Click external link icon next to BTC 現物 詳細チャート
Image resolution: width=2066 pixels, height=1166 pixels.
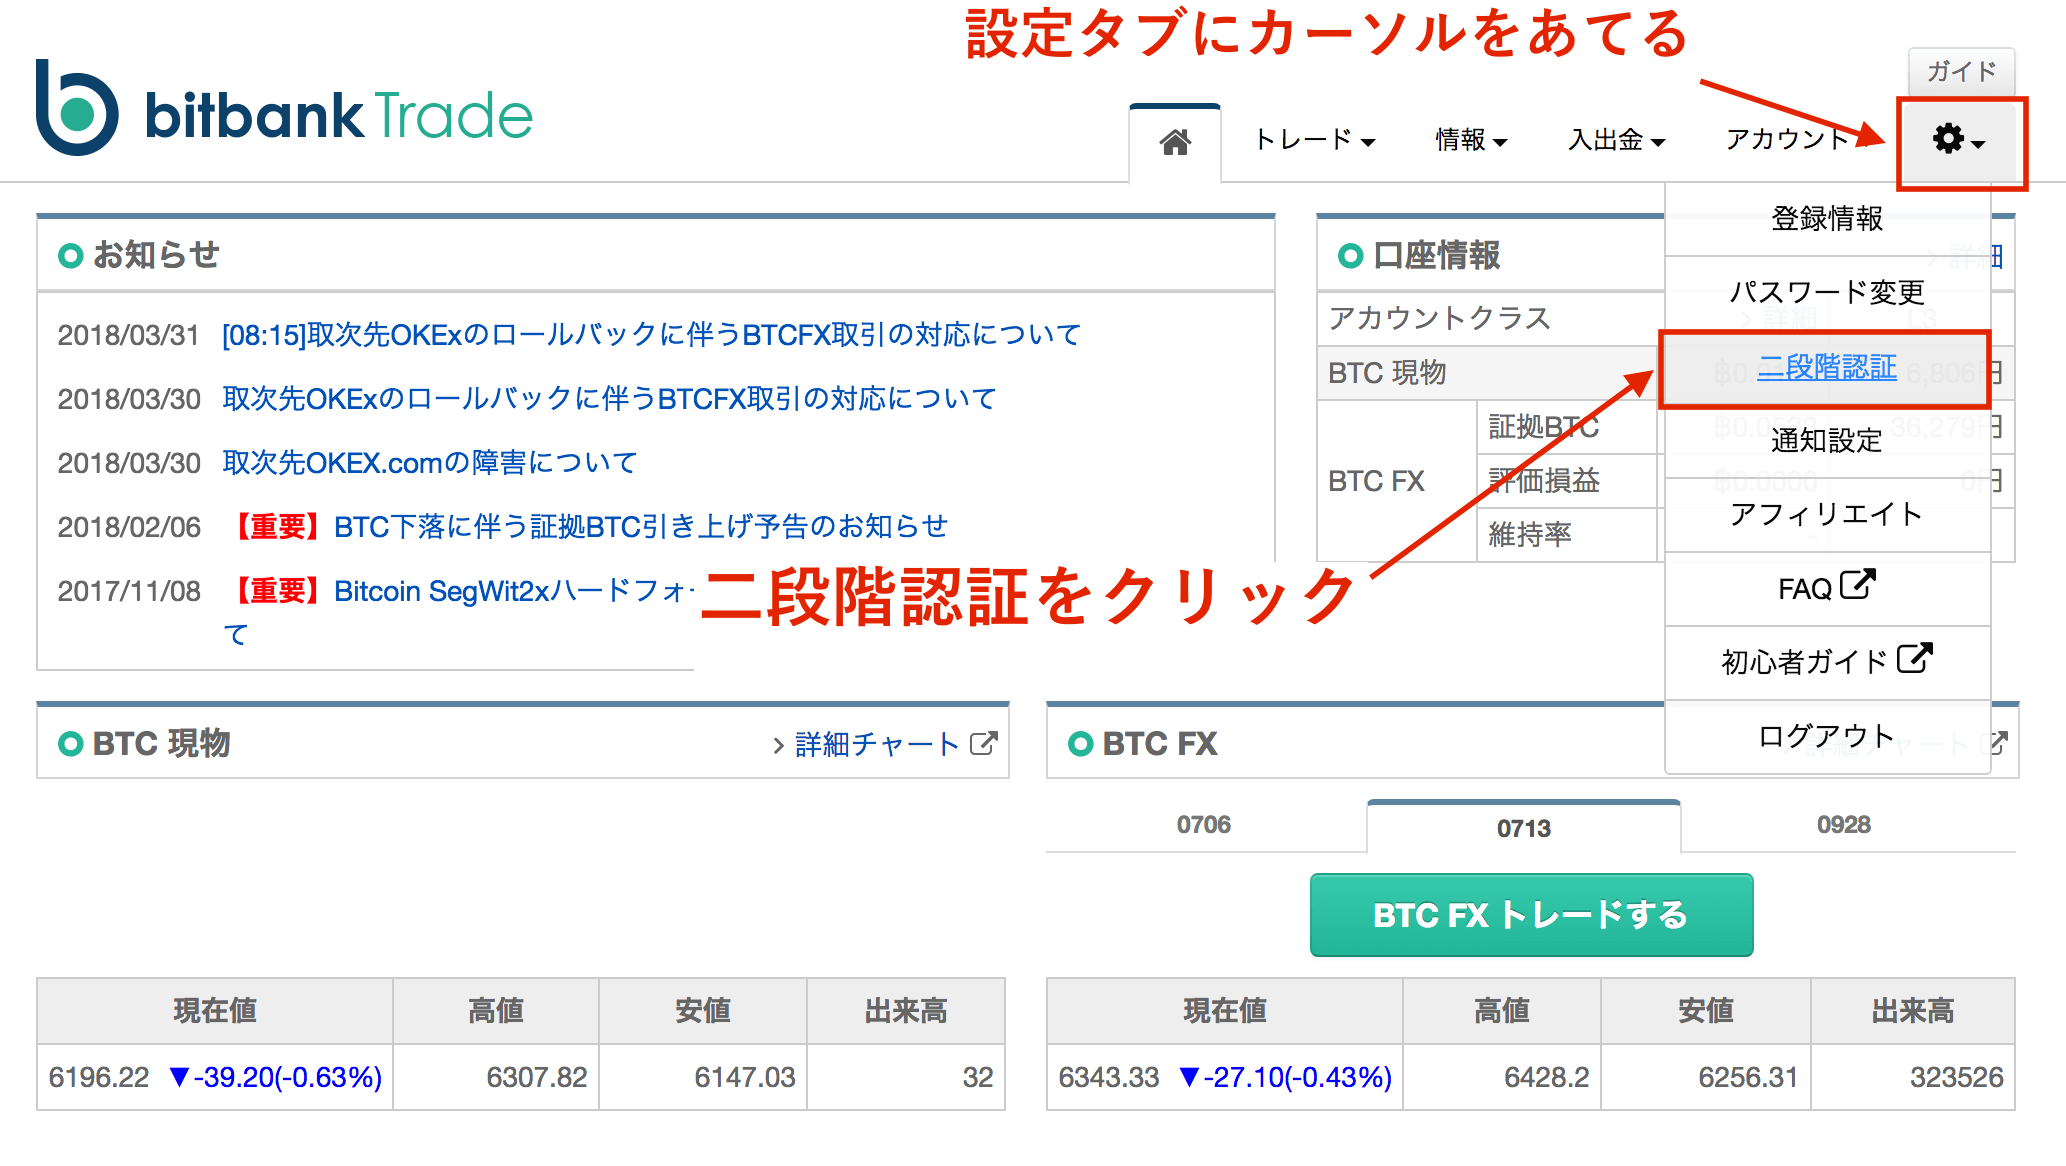[x=984, y=743]
